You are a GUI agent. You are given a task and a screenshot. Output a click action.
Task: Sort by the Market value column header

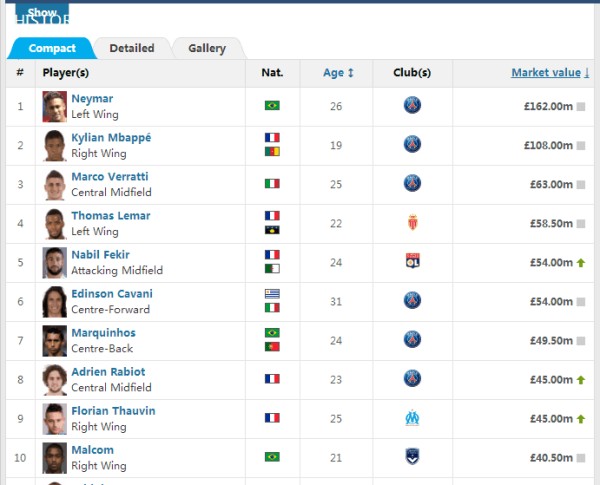pos(550,73)
